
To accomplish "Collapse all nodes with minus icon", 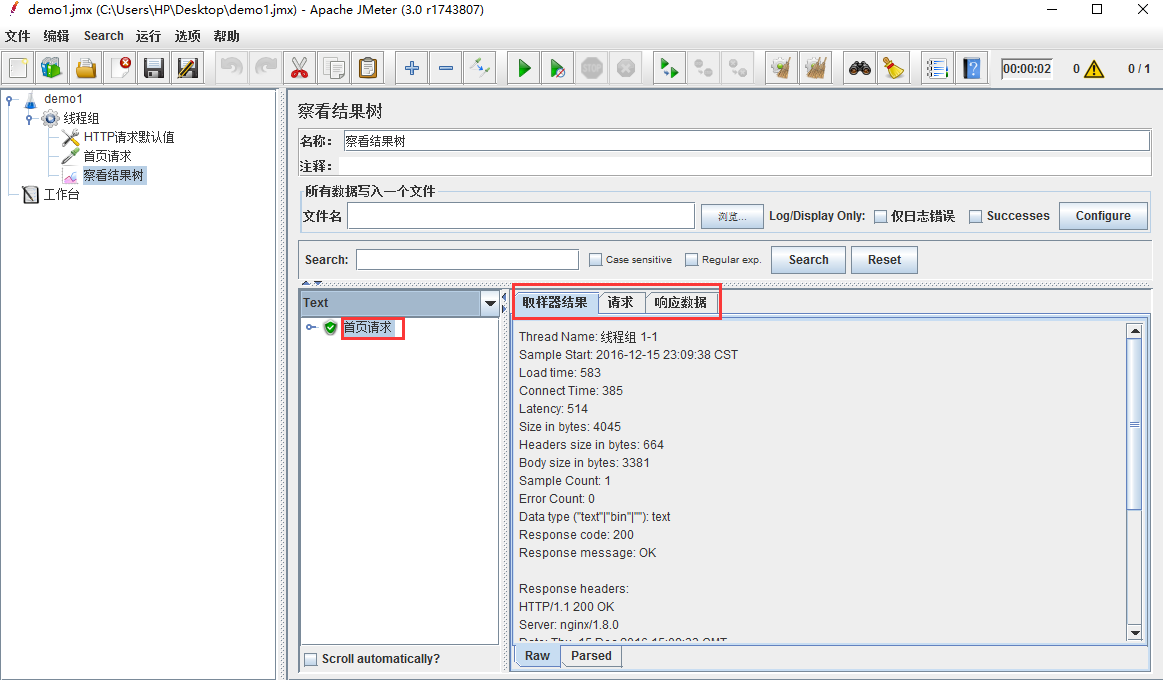I will click(x=446, y=68).
